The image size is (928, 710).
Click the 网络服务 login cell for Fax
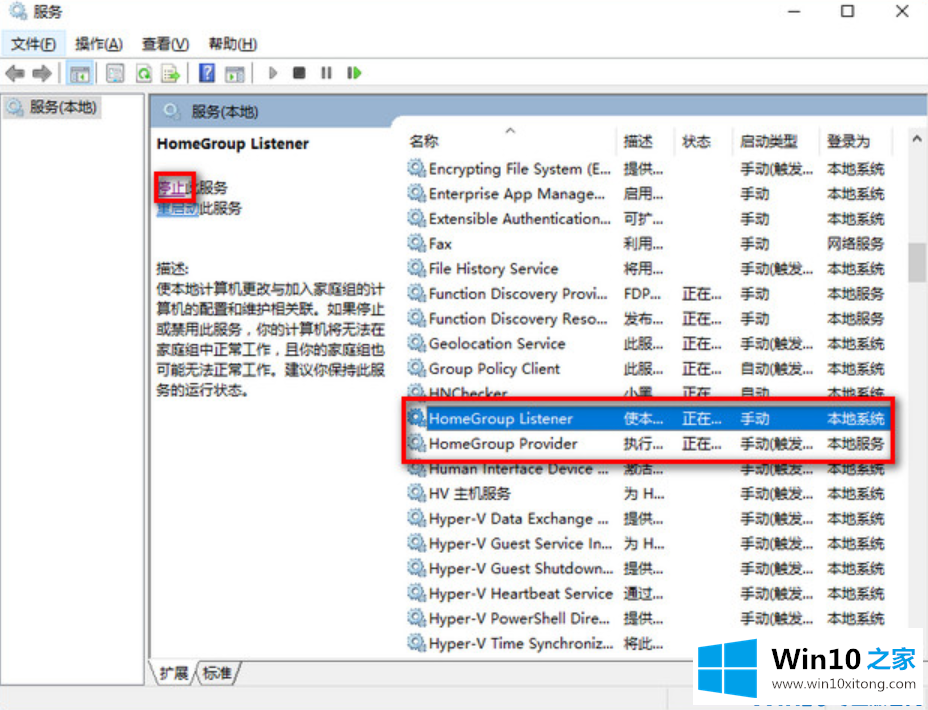(x=855, y=244)
